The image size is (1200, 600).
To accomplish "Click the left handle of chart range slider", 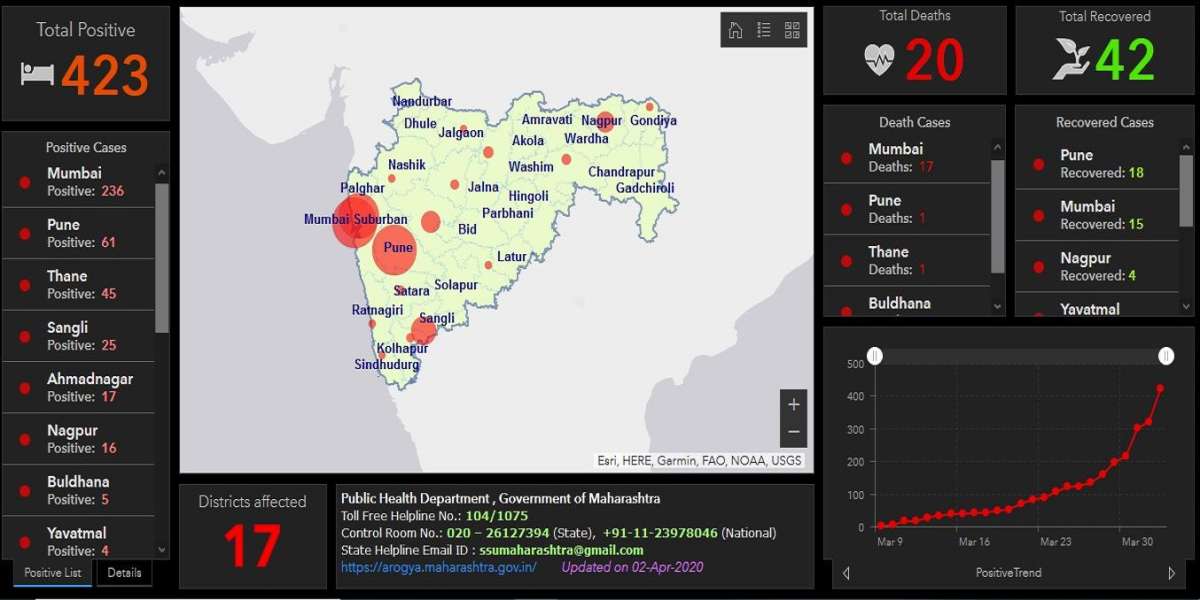I will click(x=875, y=356).
